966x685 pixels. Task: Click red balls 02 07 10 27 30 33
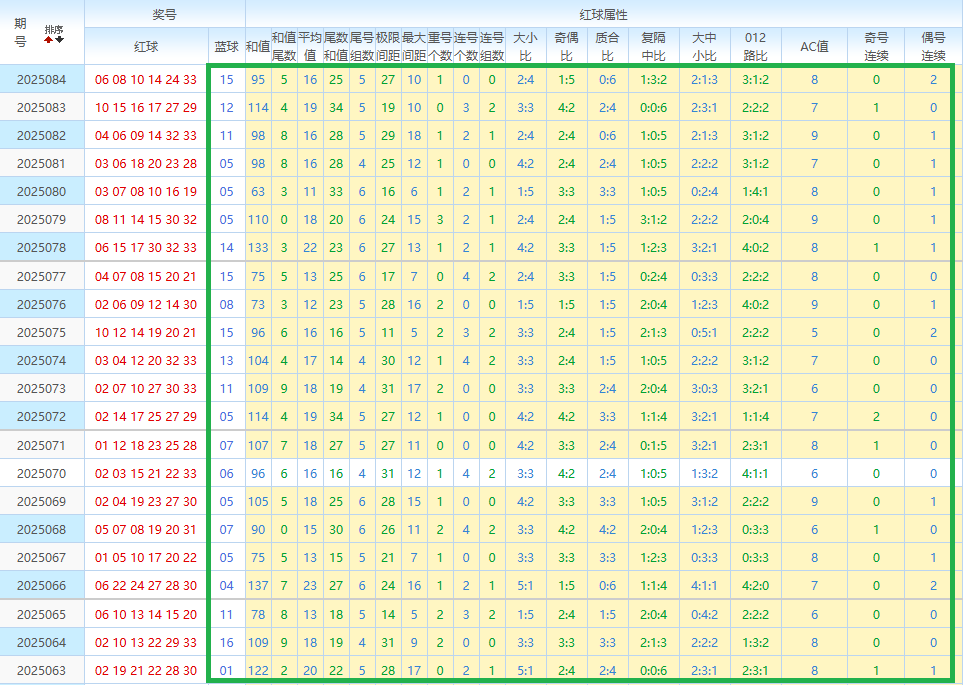(146, 389)
